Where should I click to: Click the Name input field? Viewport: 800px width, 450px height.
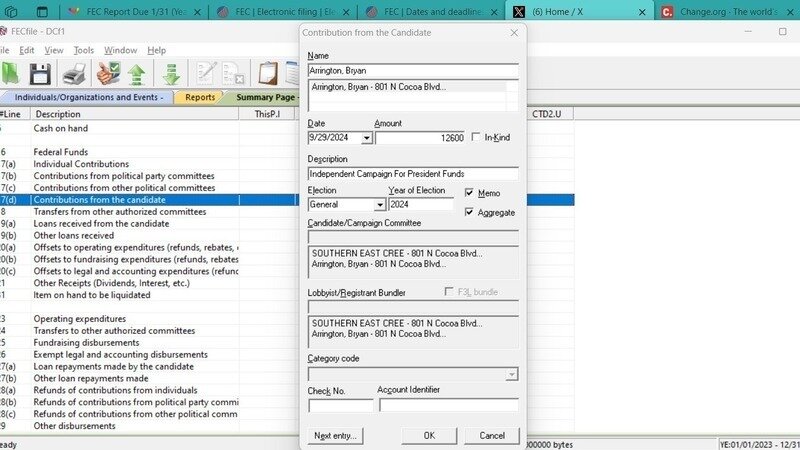point(413,70)
